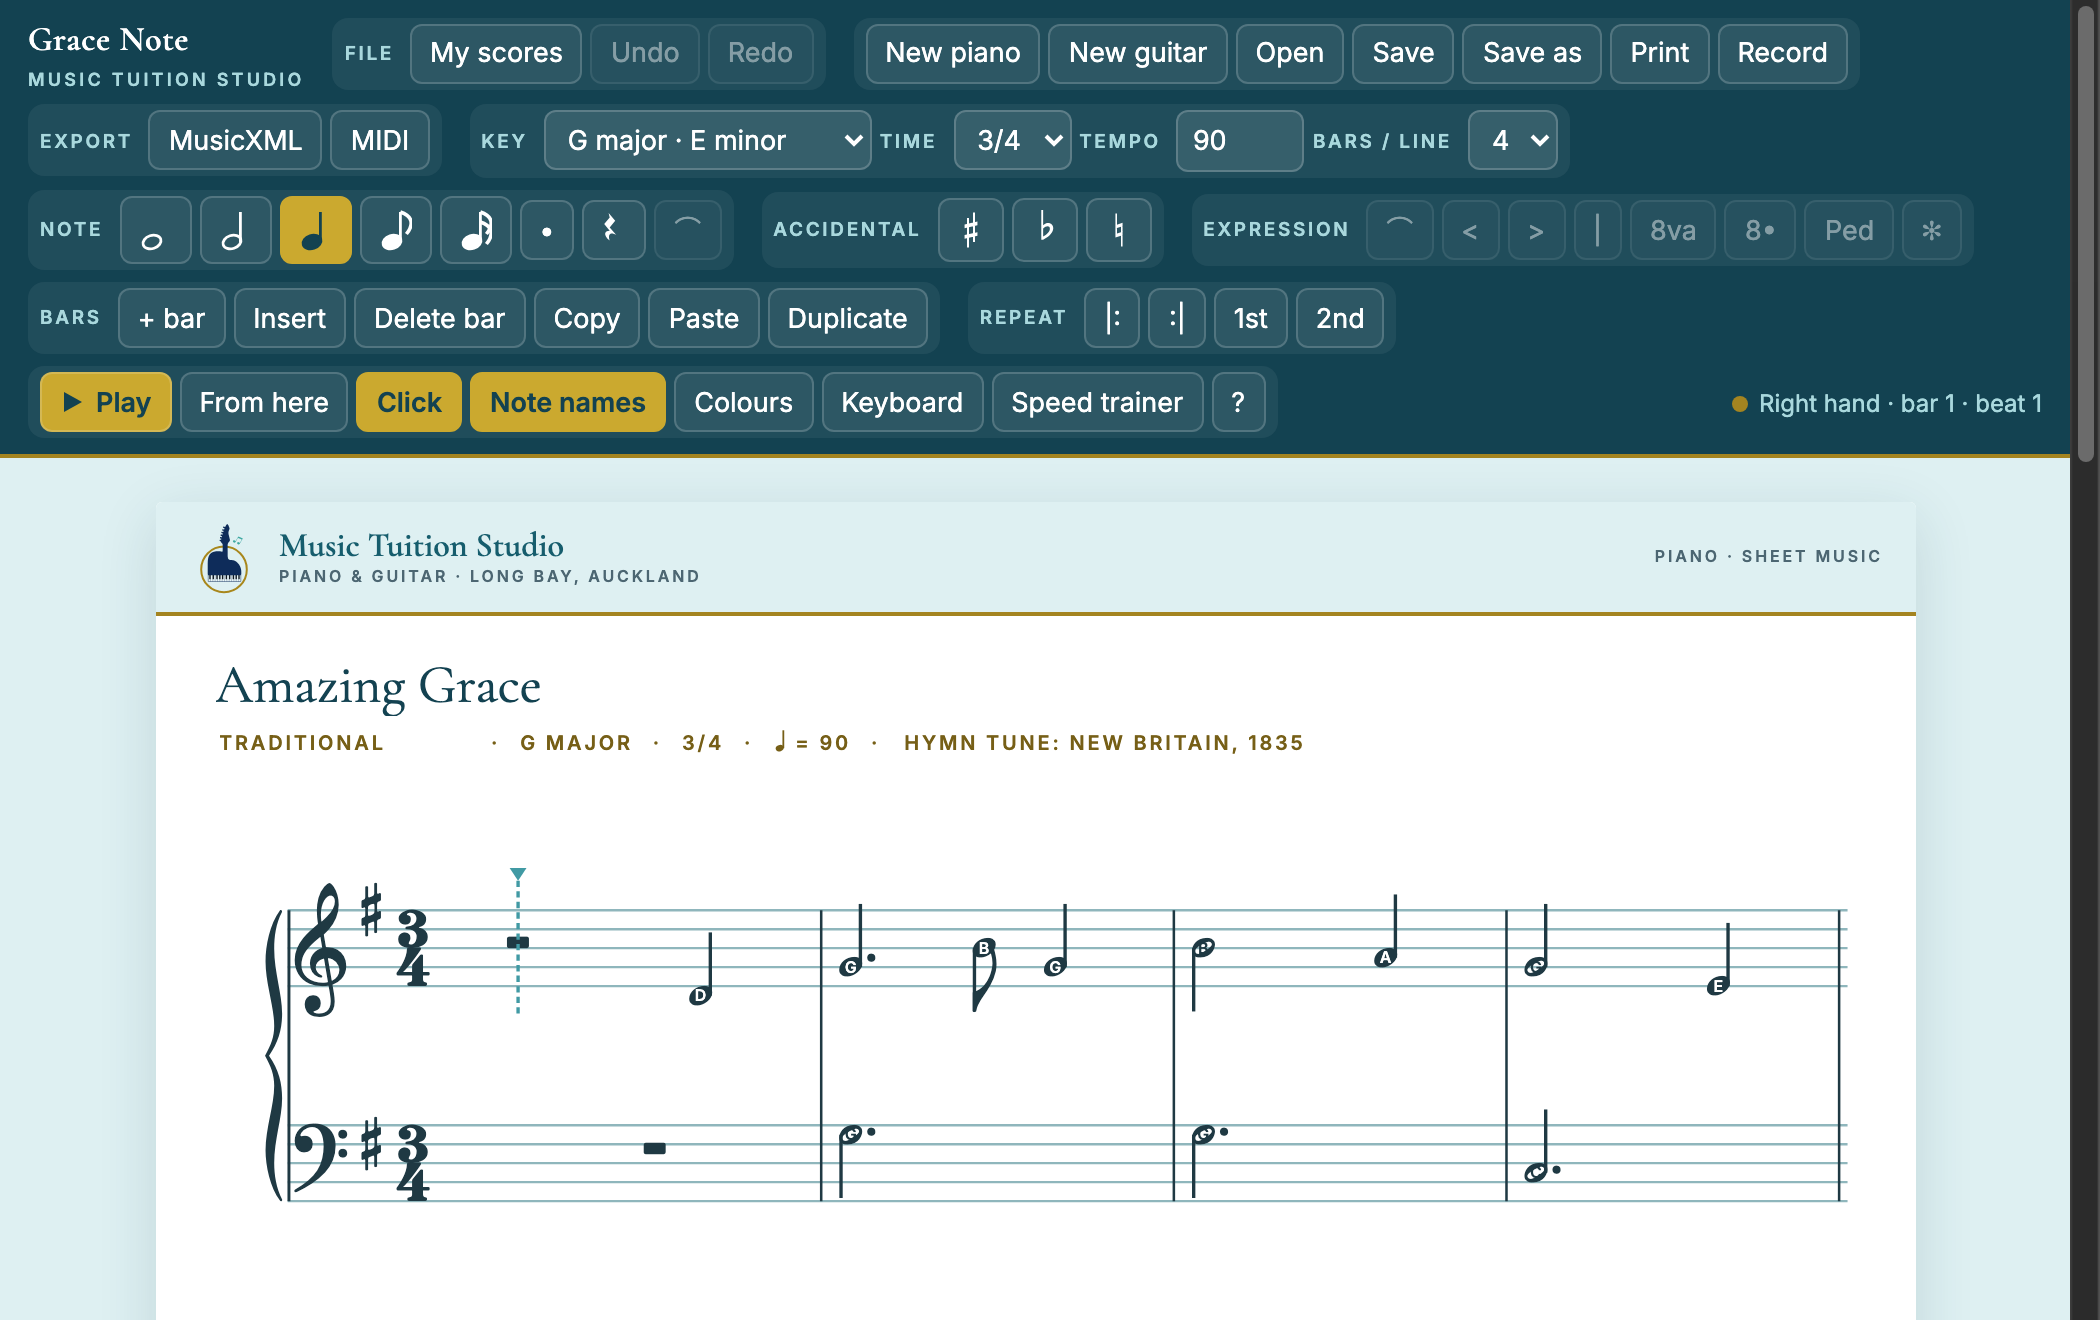2100x1320 pixels.
Task: Toggle the on-screen Keyboard
Action: (x=902, y=402)
